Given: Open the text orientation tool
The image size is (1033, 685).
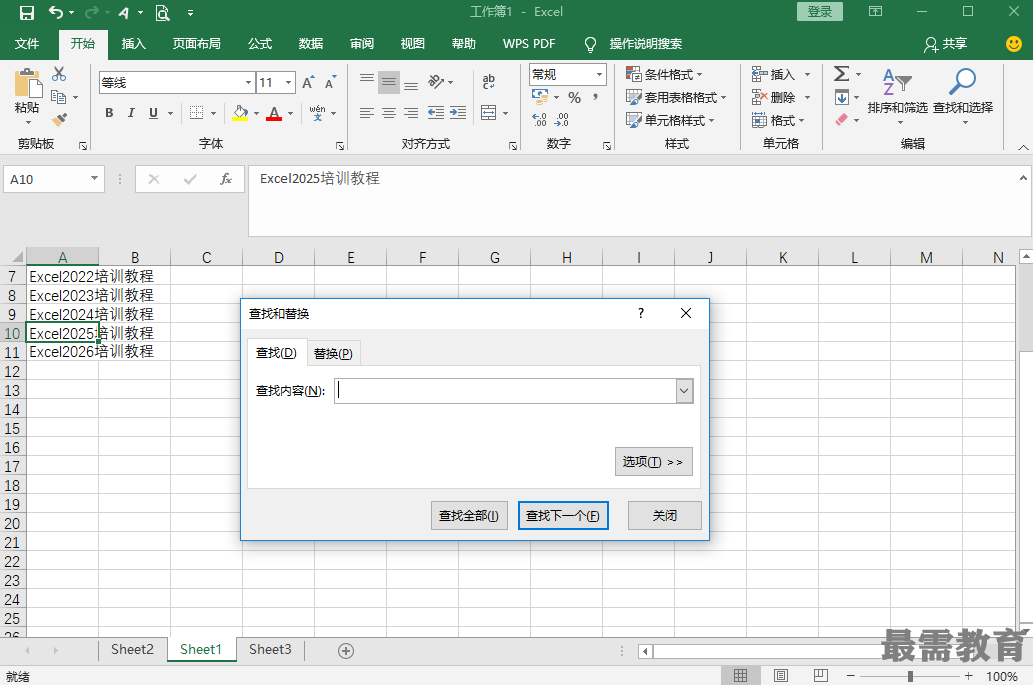Looking at the screenshot, I should click(436, 82).
